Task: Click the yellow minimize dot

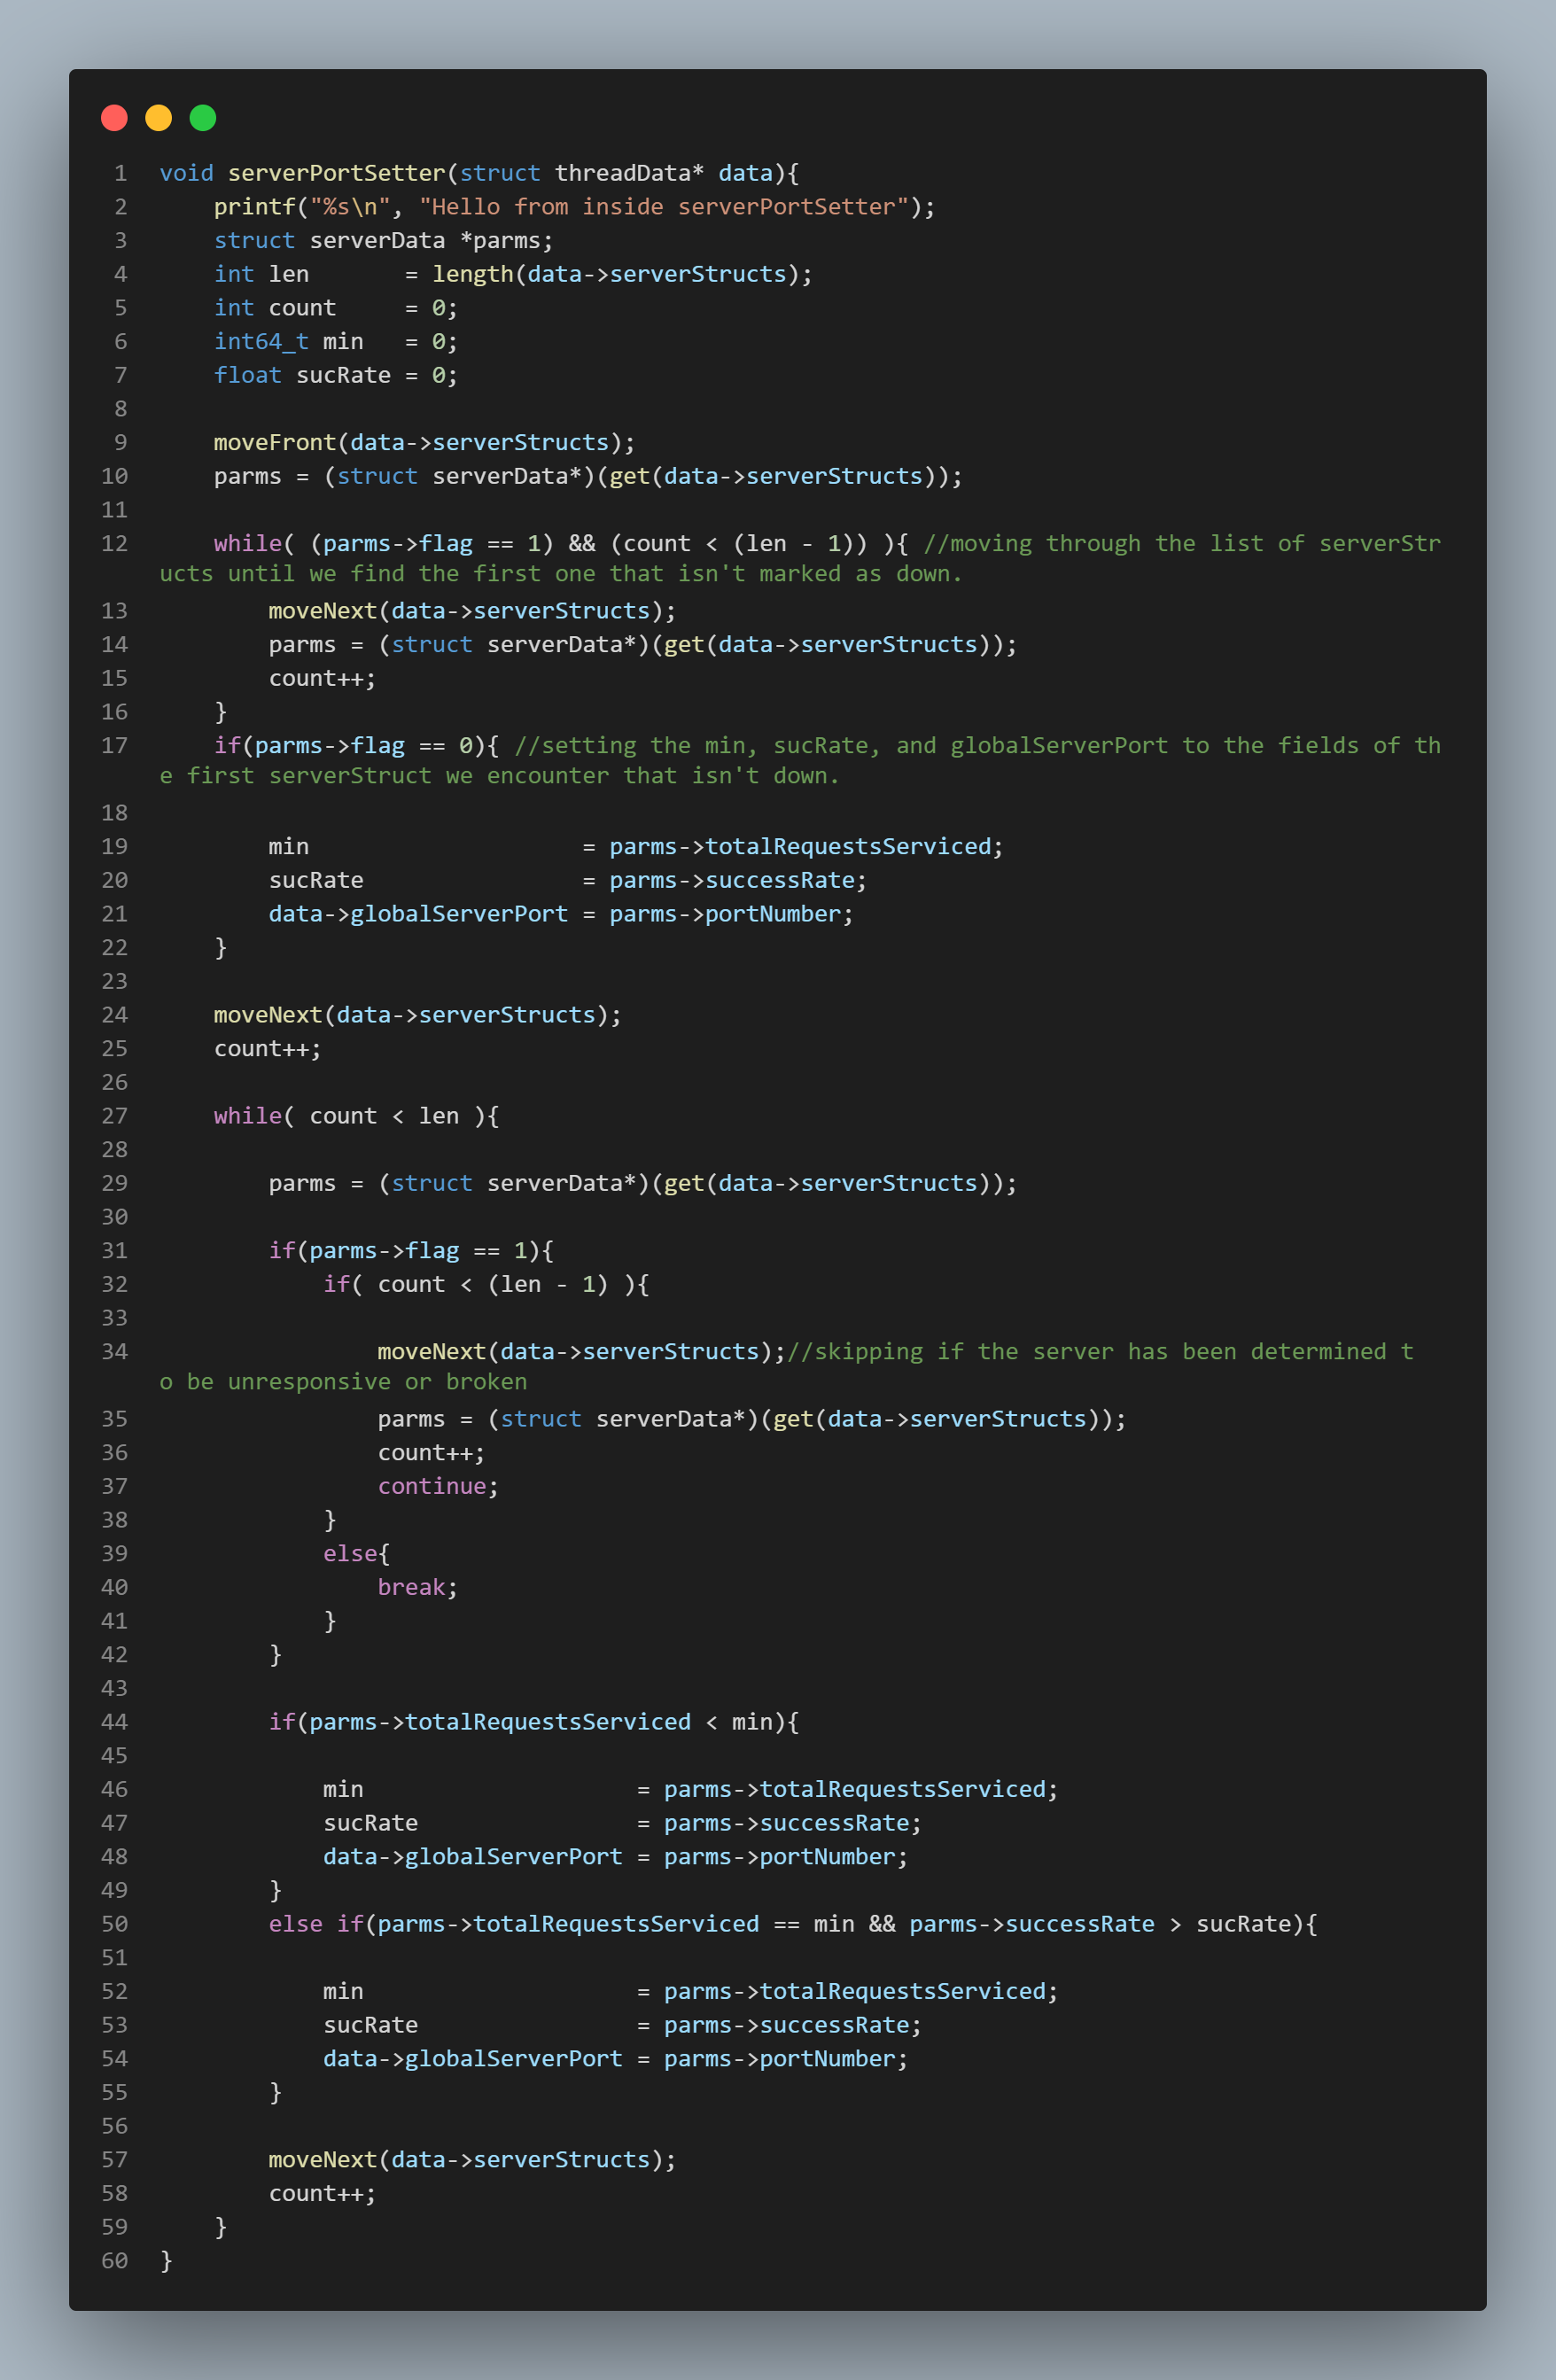Action: 158,118
